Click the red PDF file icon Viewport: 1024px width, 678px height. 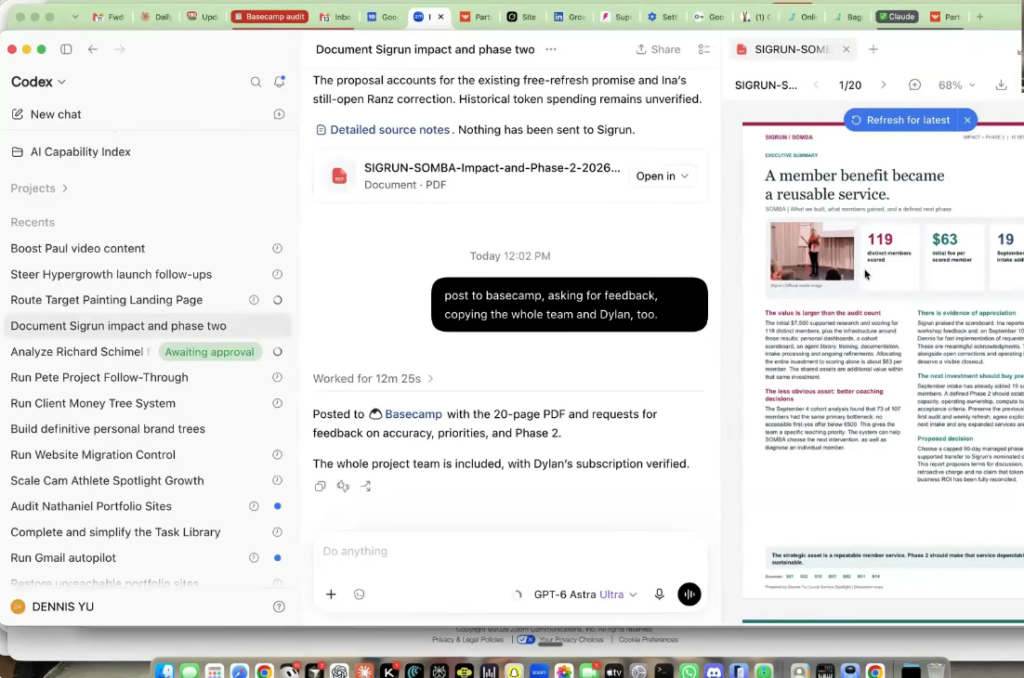[340, 176]
